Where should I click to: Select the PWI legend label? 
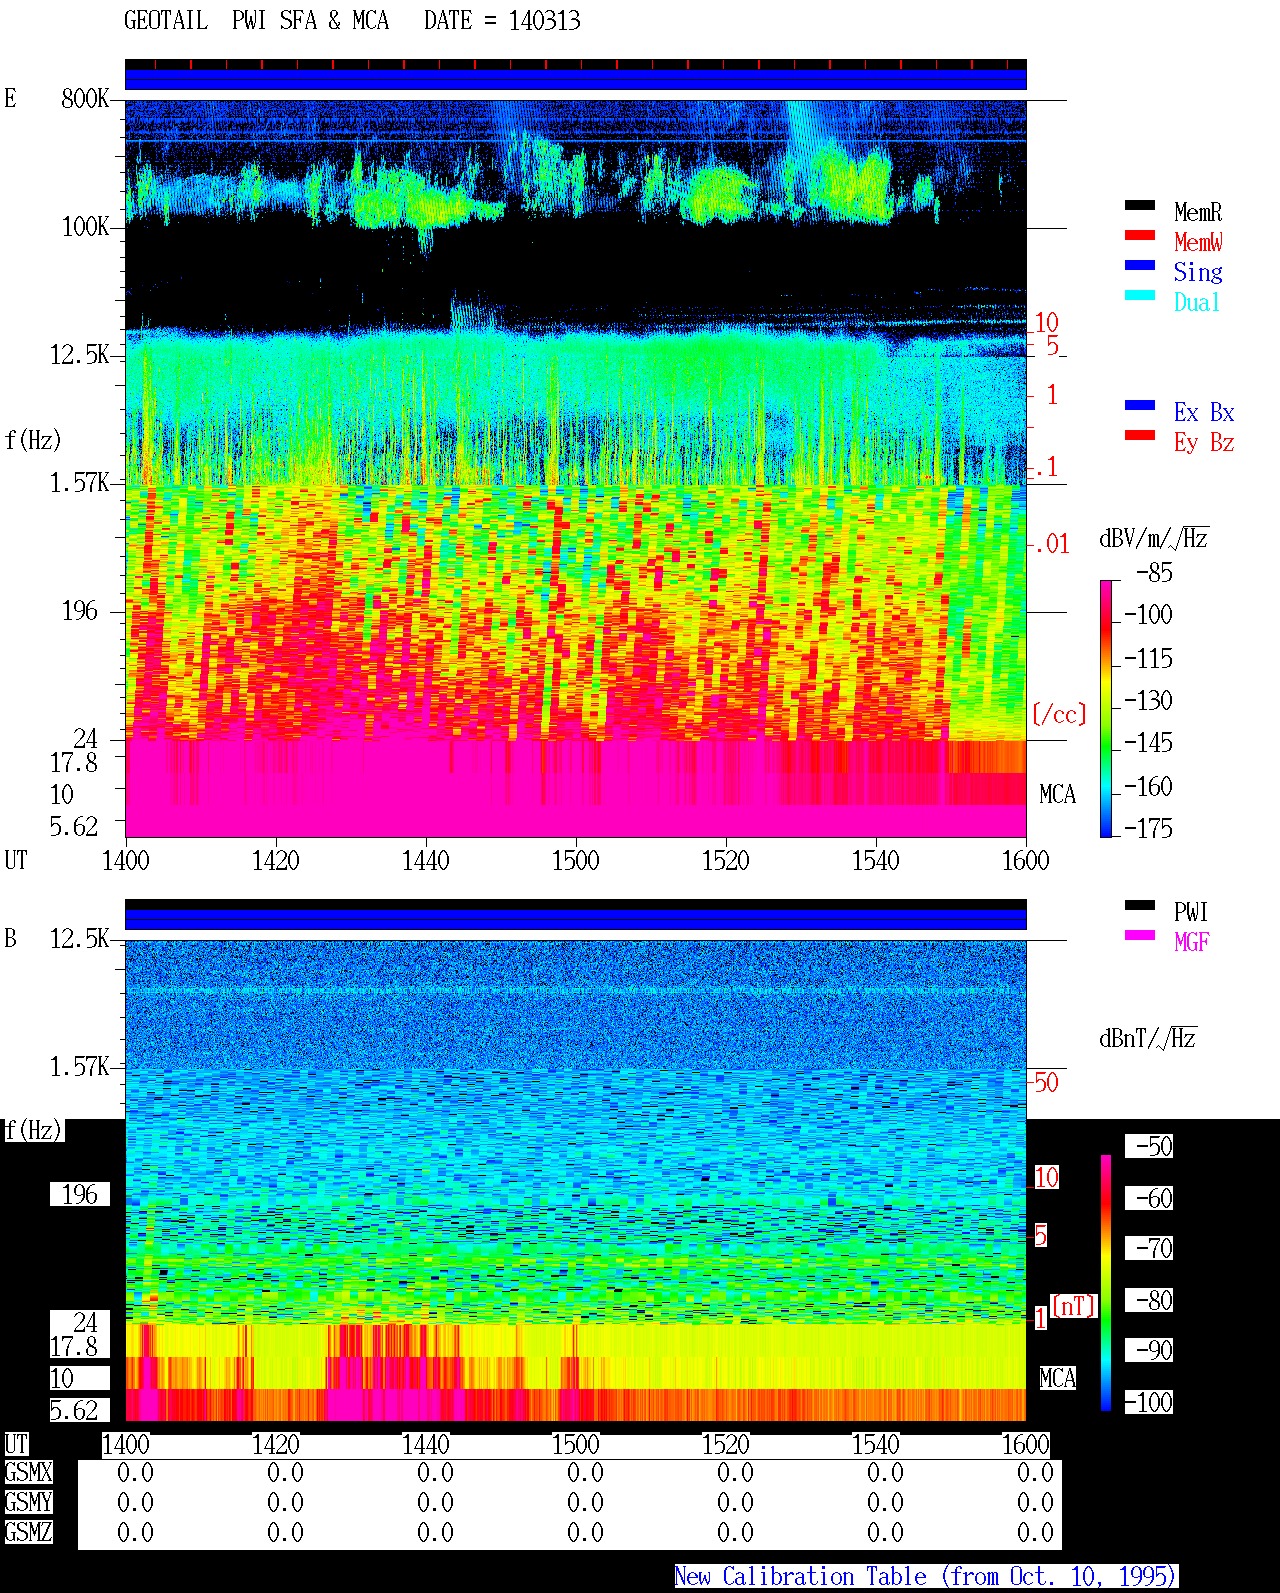pyautogui.click(x=1191, y=912)
